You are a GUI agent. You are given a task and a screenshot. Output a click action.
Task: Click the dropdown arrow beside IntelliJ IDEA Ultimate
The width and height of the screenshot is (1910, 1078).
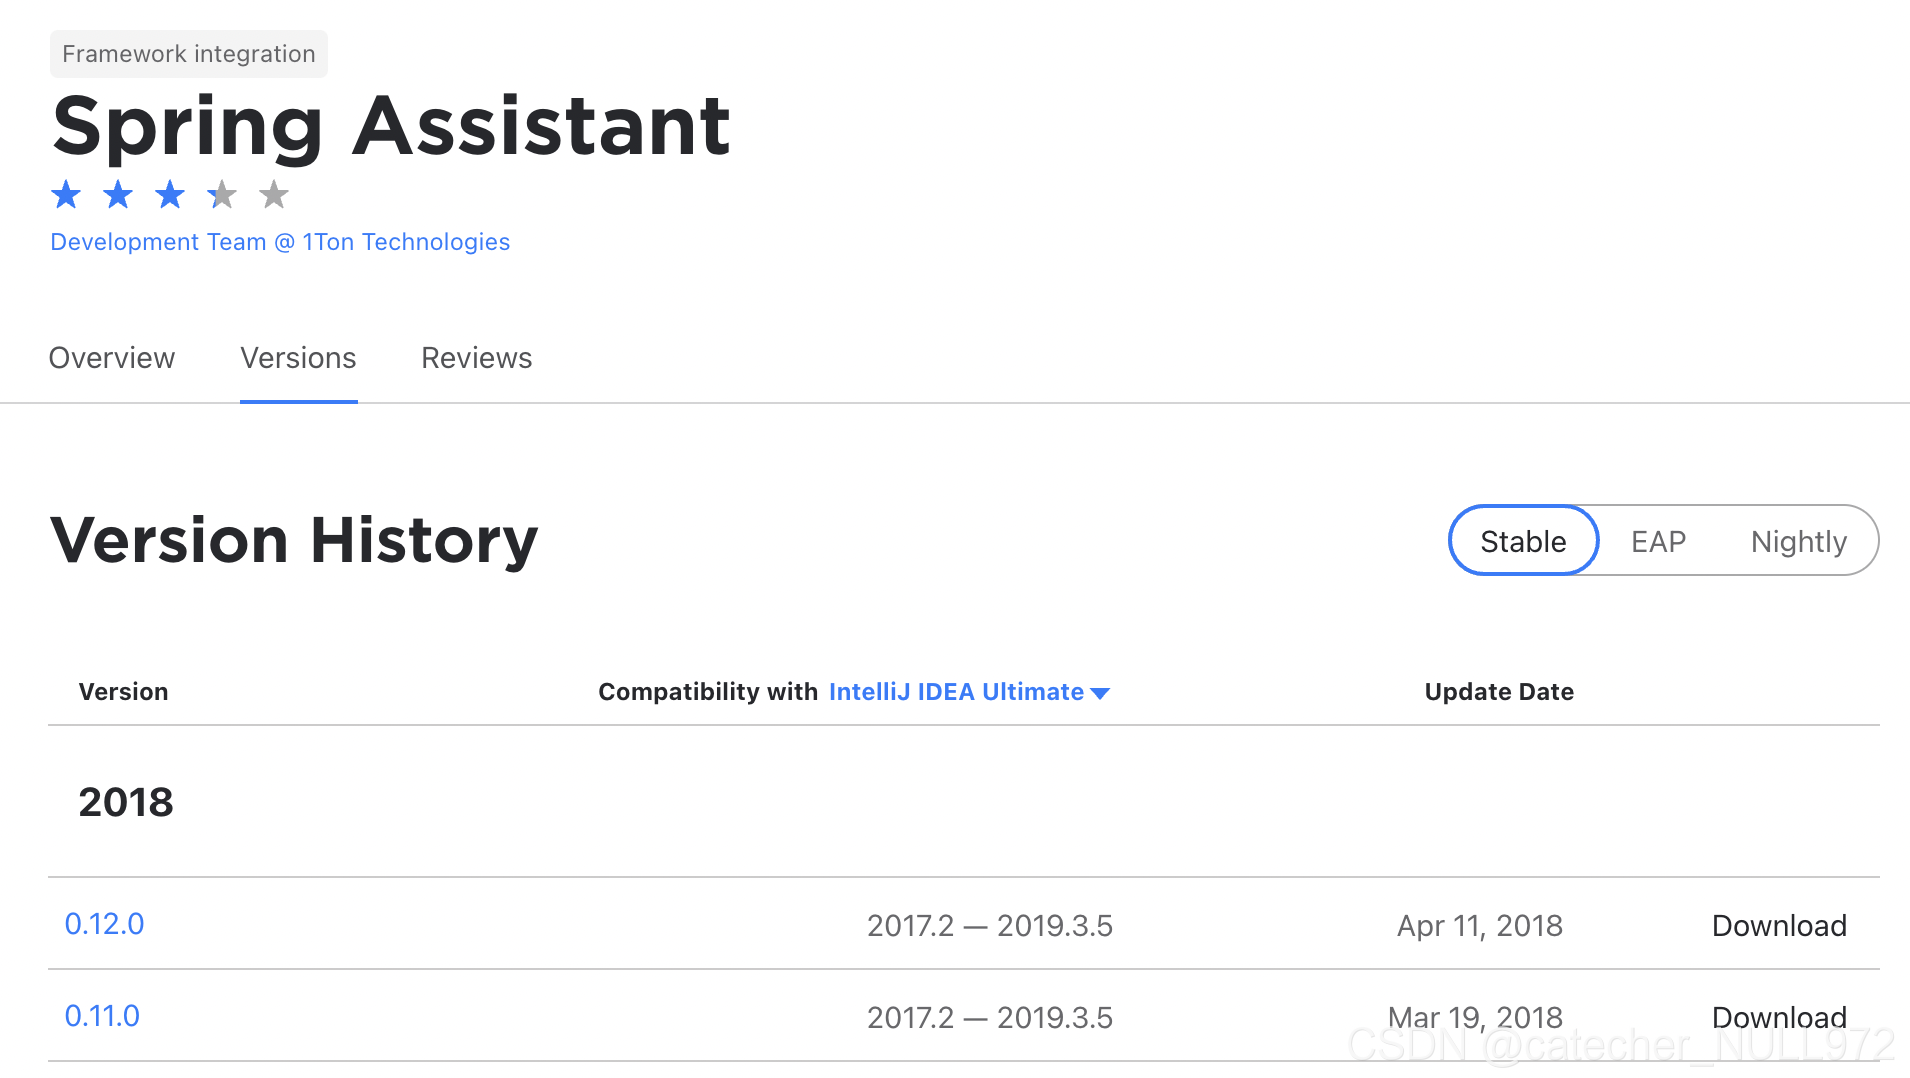point(1101,693)
